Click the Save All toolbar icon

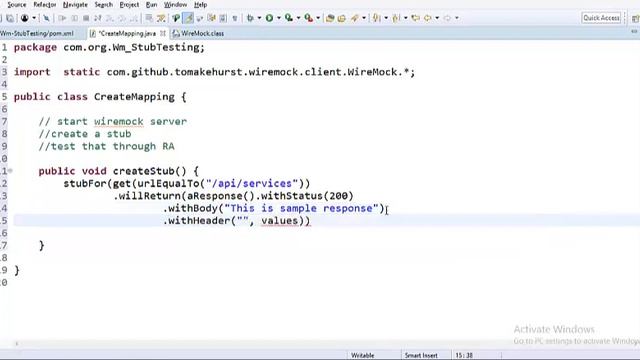point(10,18)
